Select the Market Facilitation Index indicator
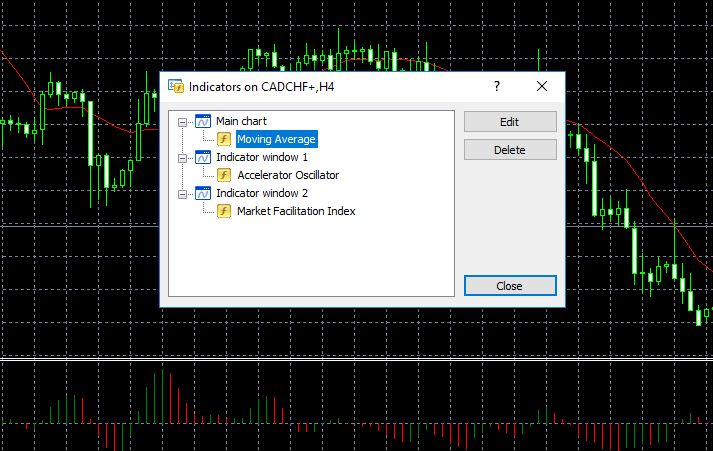713x451 pixels. 296,211
